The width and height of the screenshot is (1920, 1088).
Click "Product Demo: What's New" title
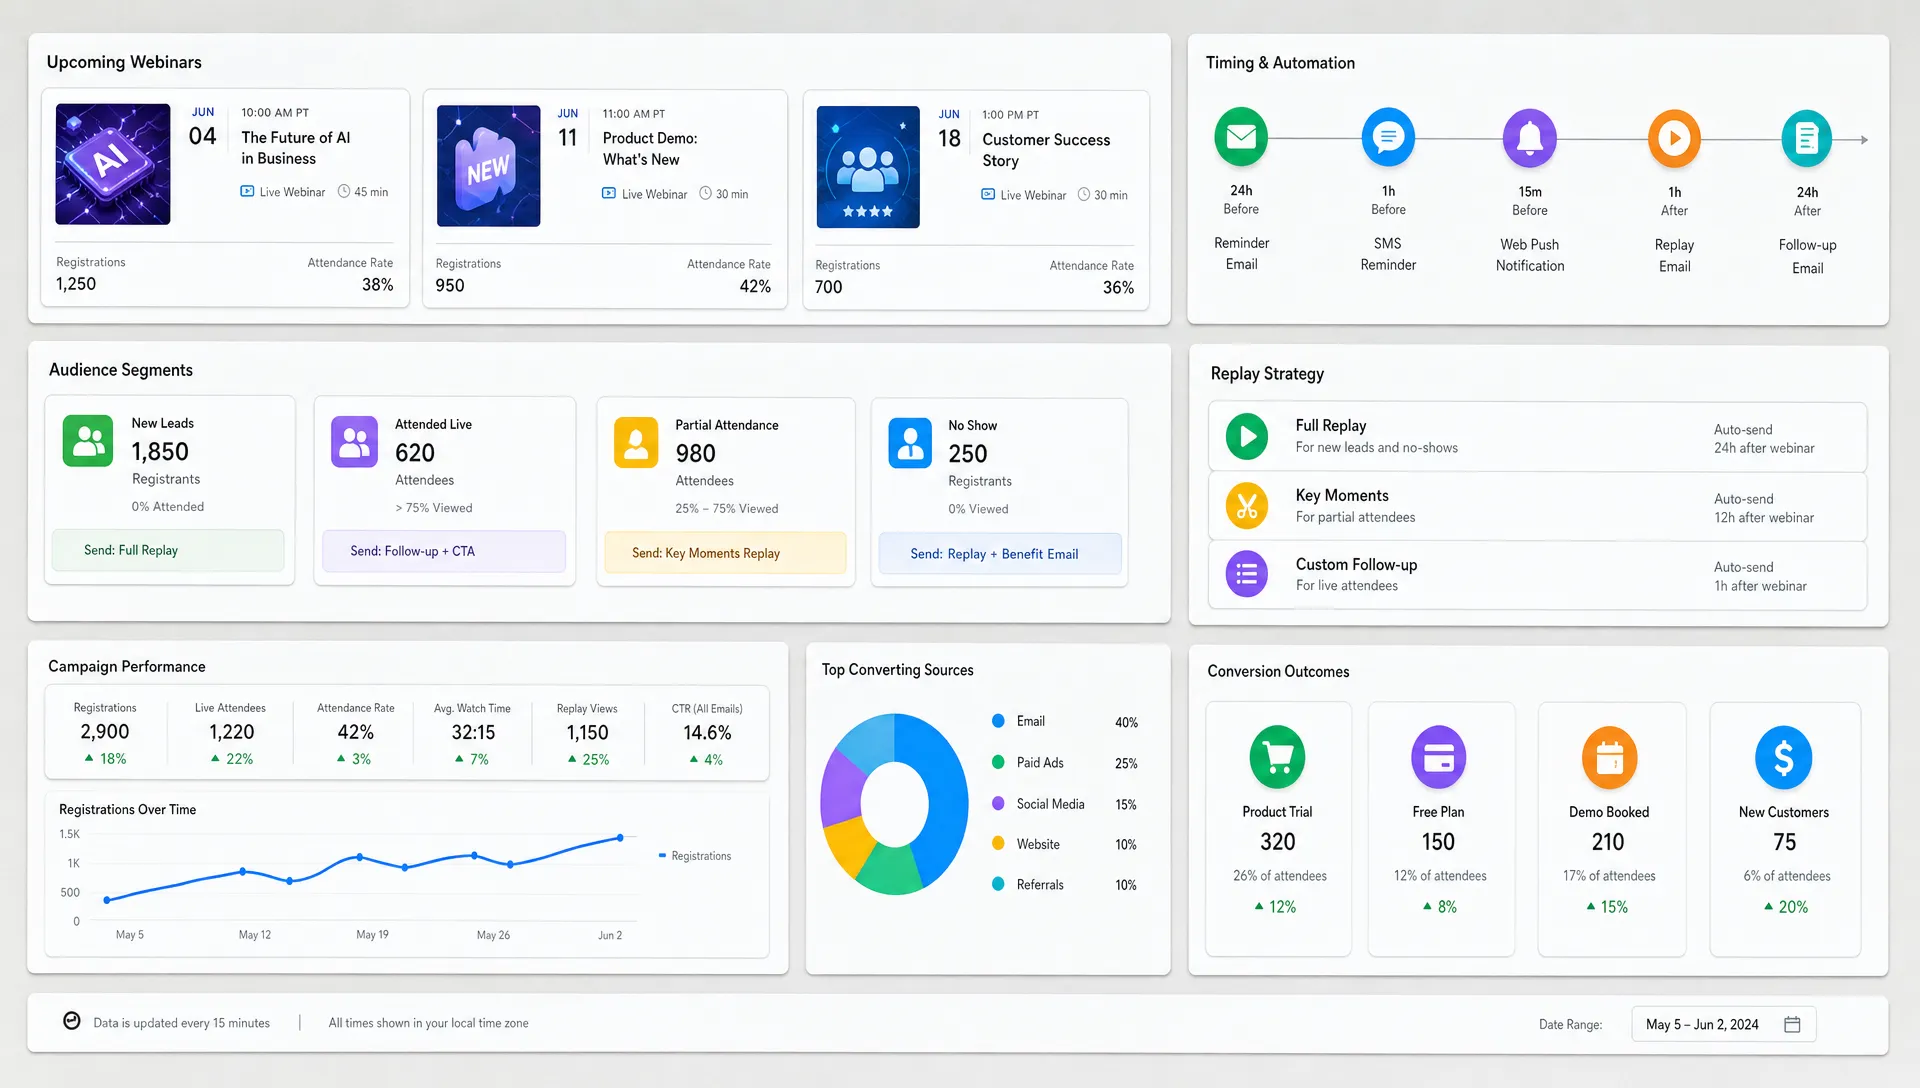[650, 149]
